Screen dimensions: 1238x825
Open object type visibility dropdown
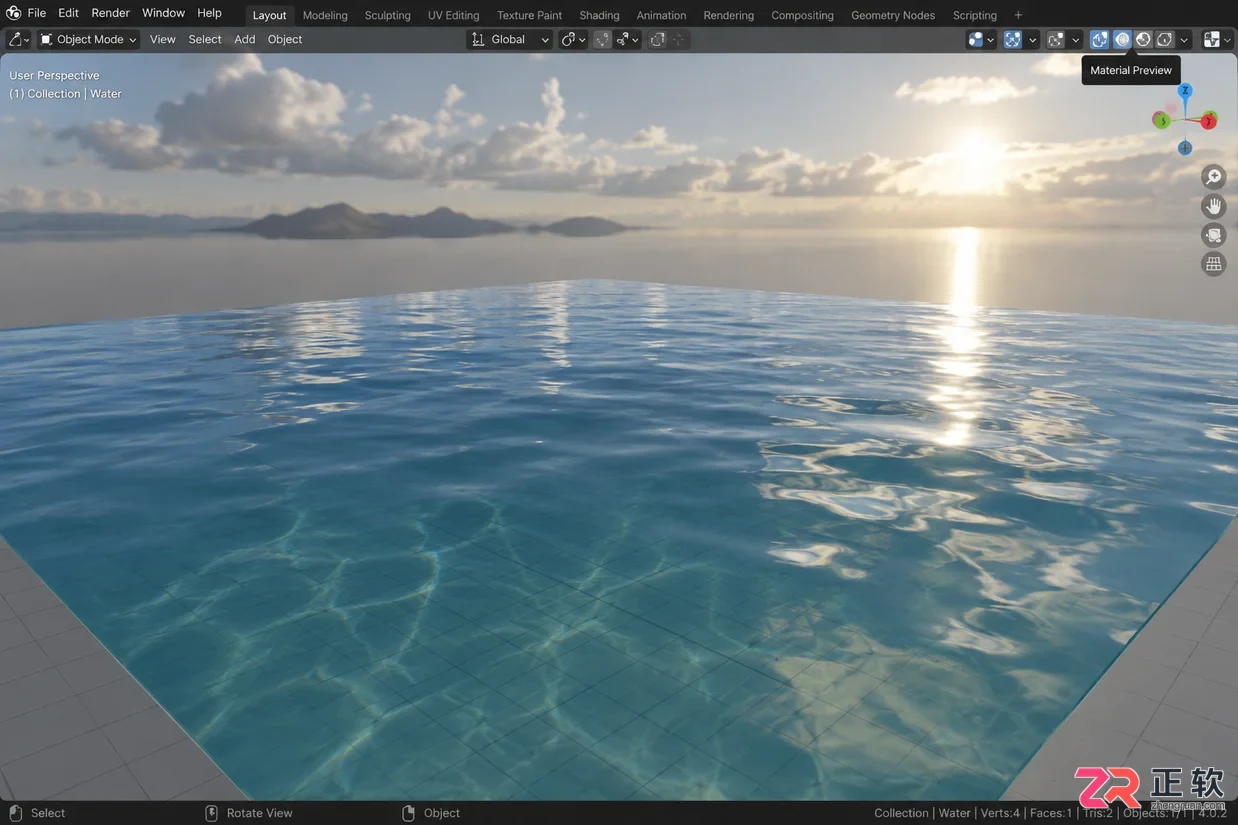[981, 39]
